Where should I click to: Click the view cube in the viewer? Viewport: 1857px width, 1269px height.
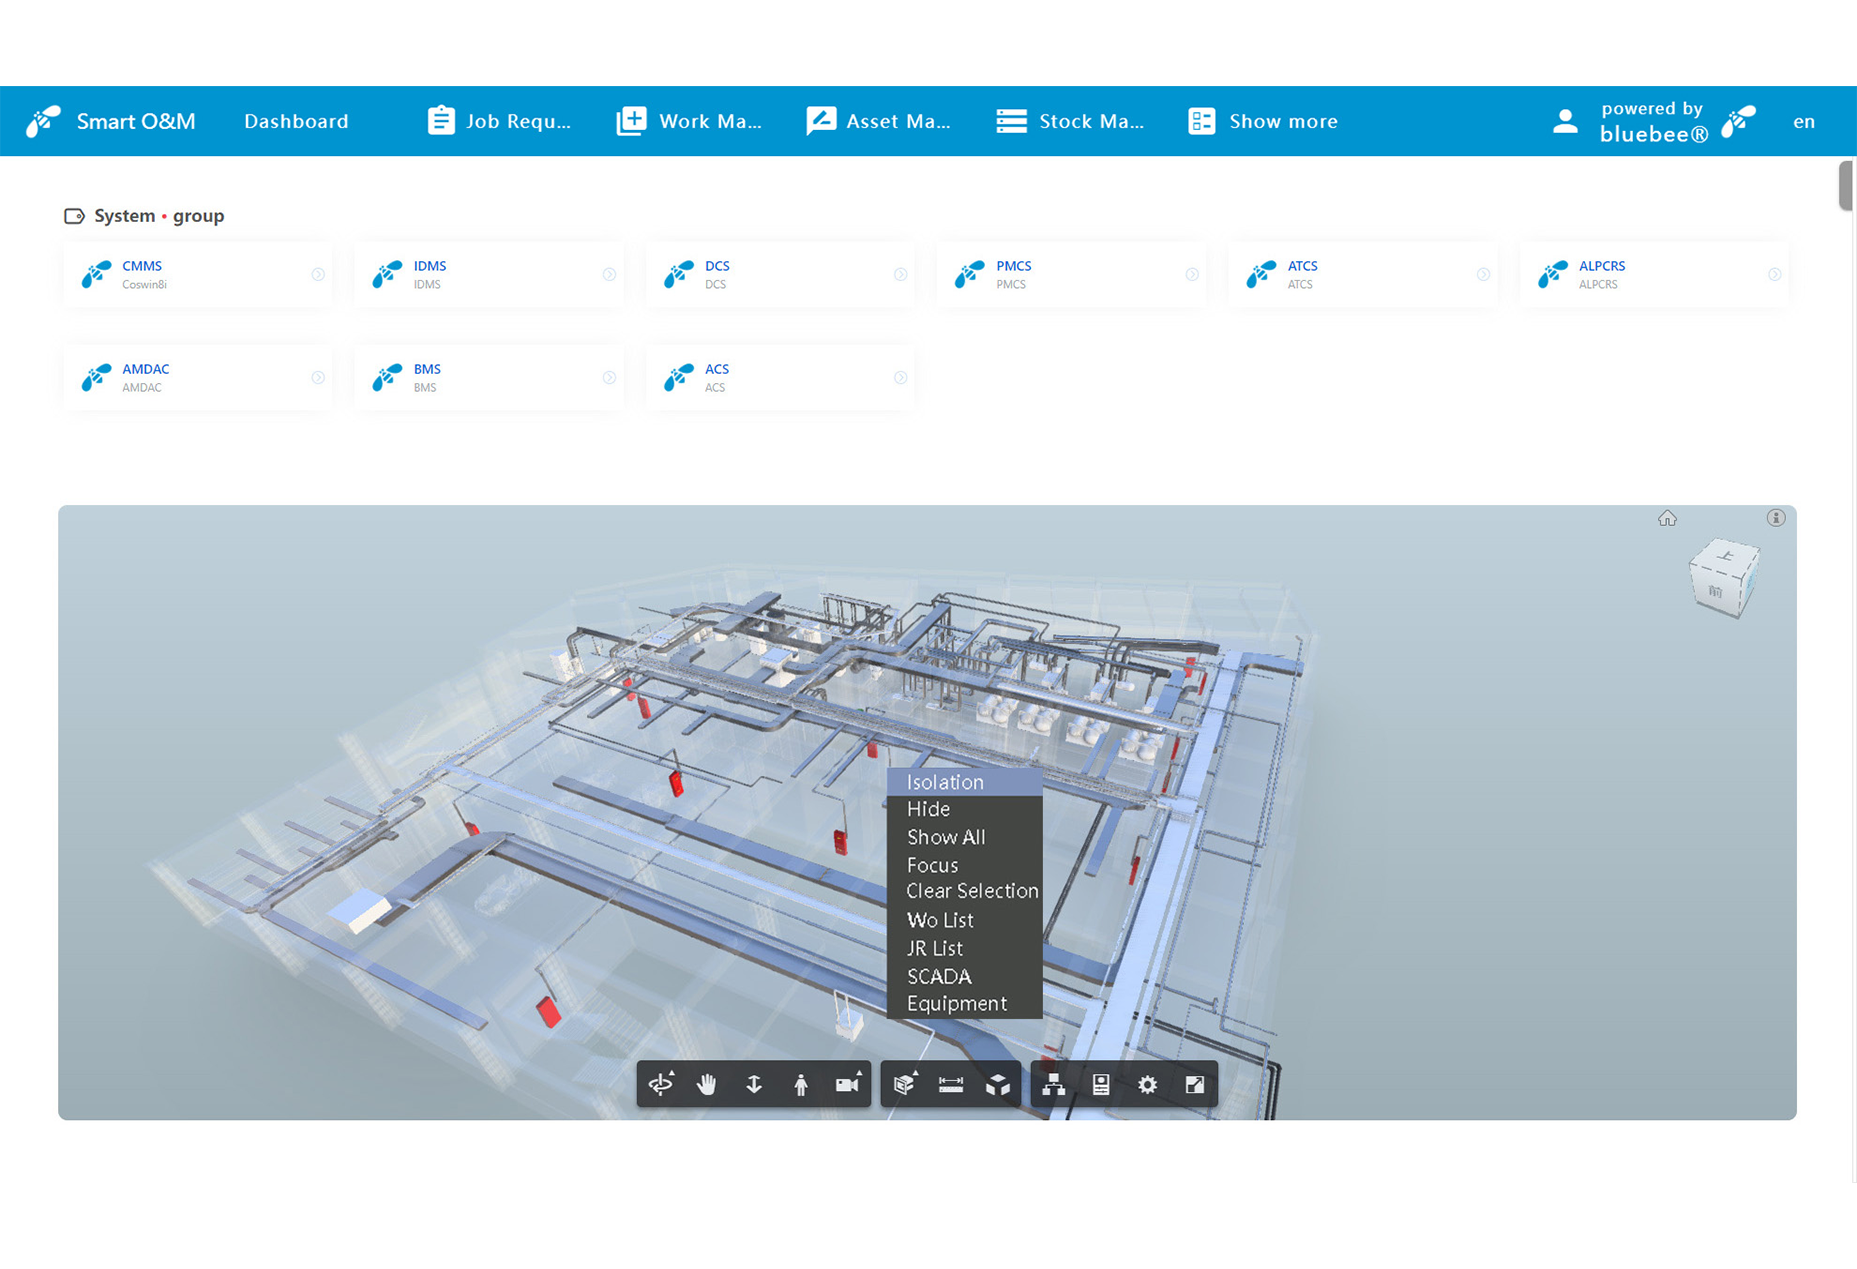click(1723, 577)
